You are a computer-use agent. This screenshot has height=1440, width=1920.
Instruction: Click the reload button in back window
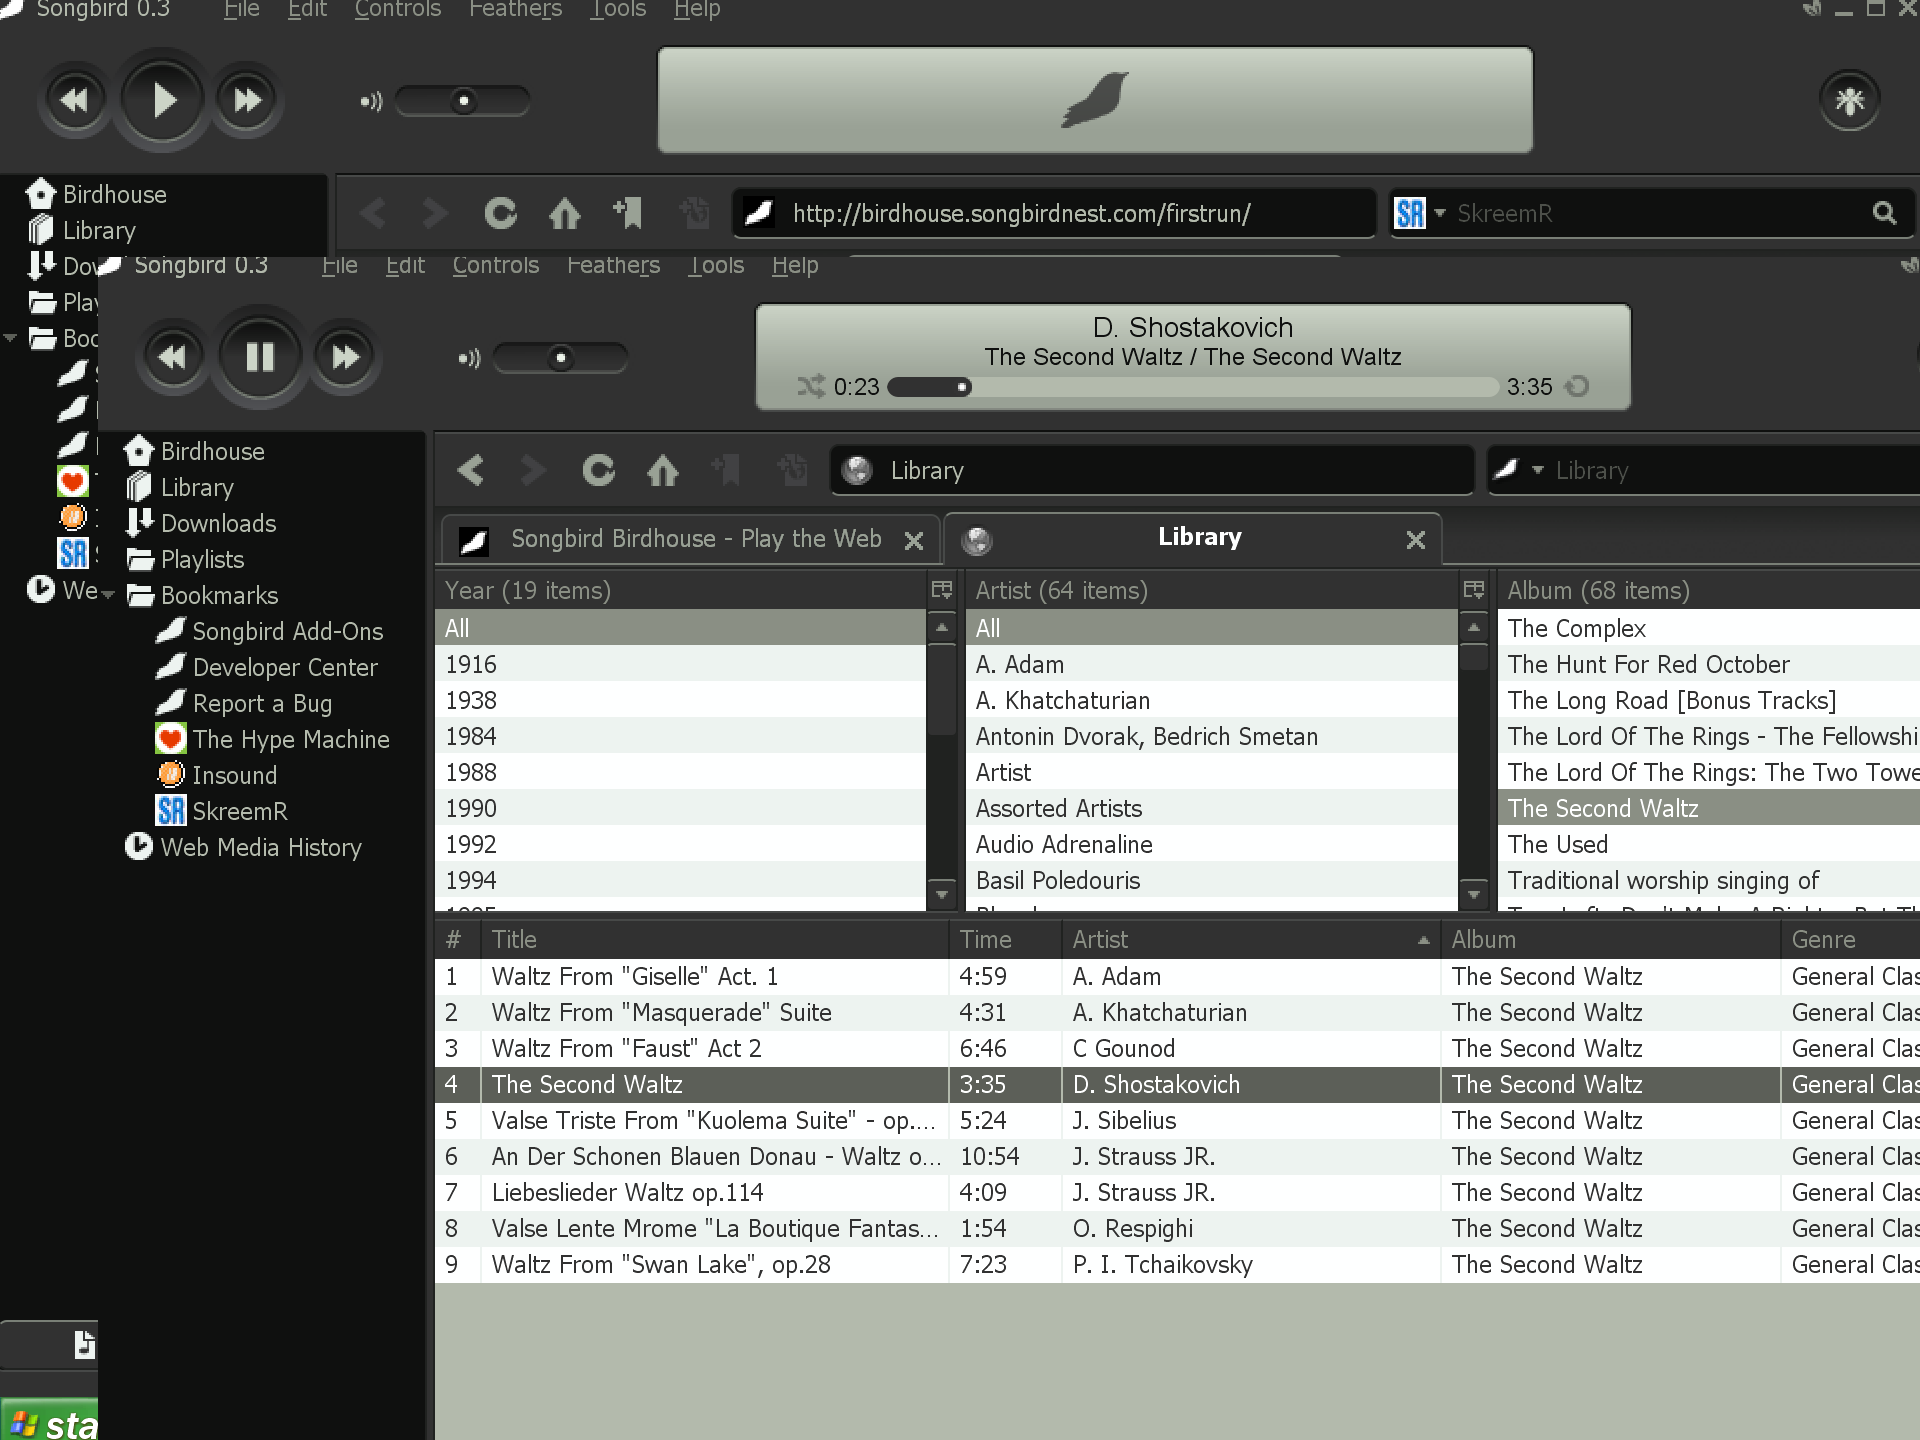tap(501, 213)
